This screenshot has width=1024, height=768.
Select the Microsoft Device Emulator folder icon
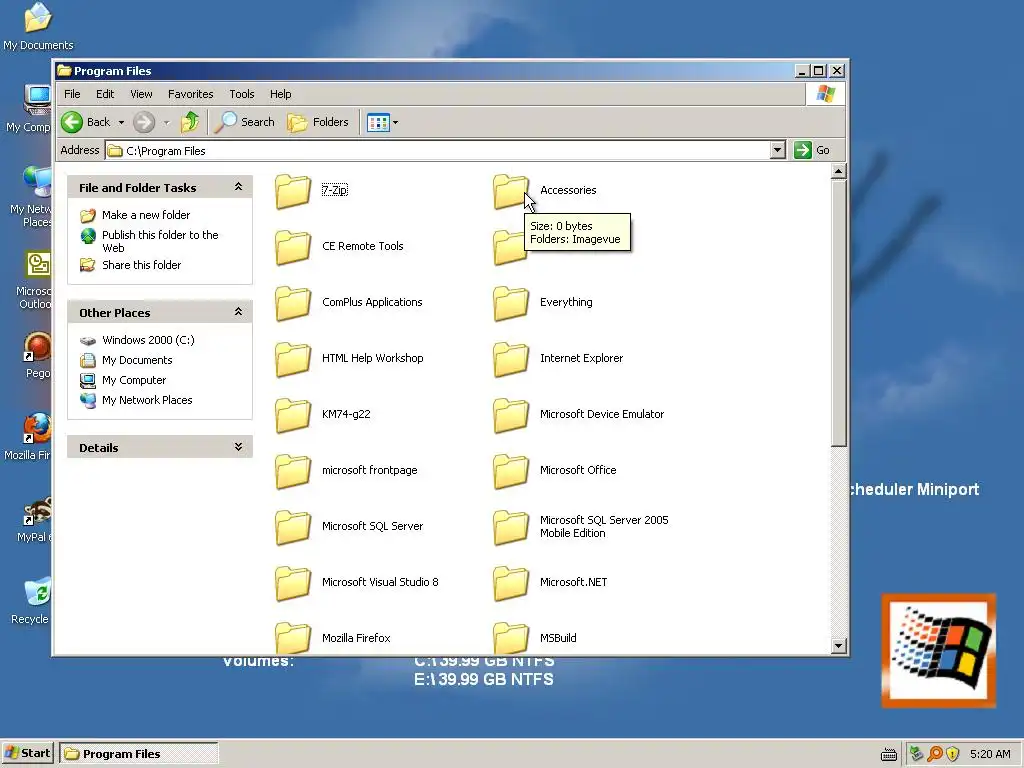tap(511, 415)
